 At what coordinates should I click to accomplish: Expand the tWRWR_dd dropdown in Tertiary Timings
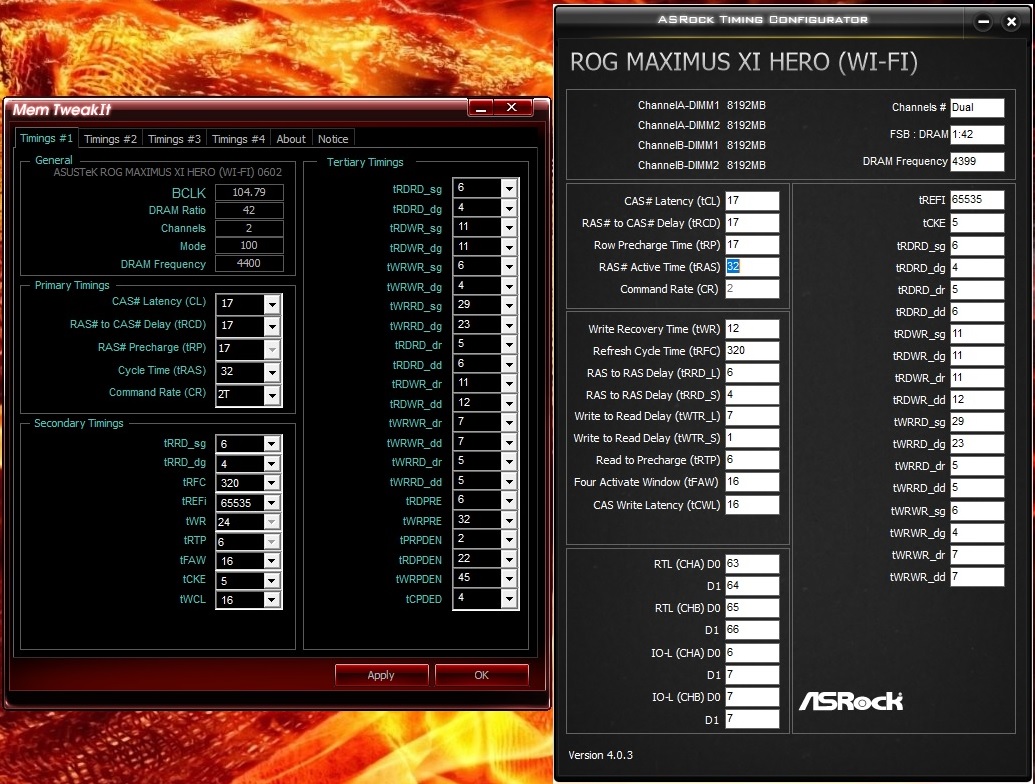[x=509, y=441]
